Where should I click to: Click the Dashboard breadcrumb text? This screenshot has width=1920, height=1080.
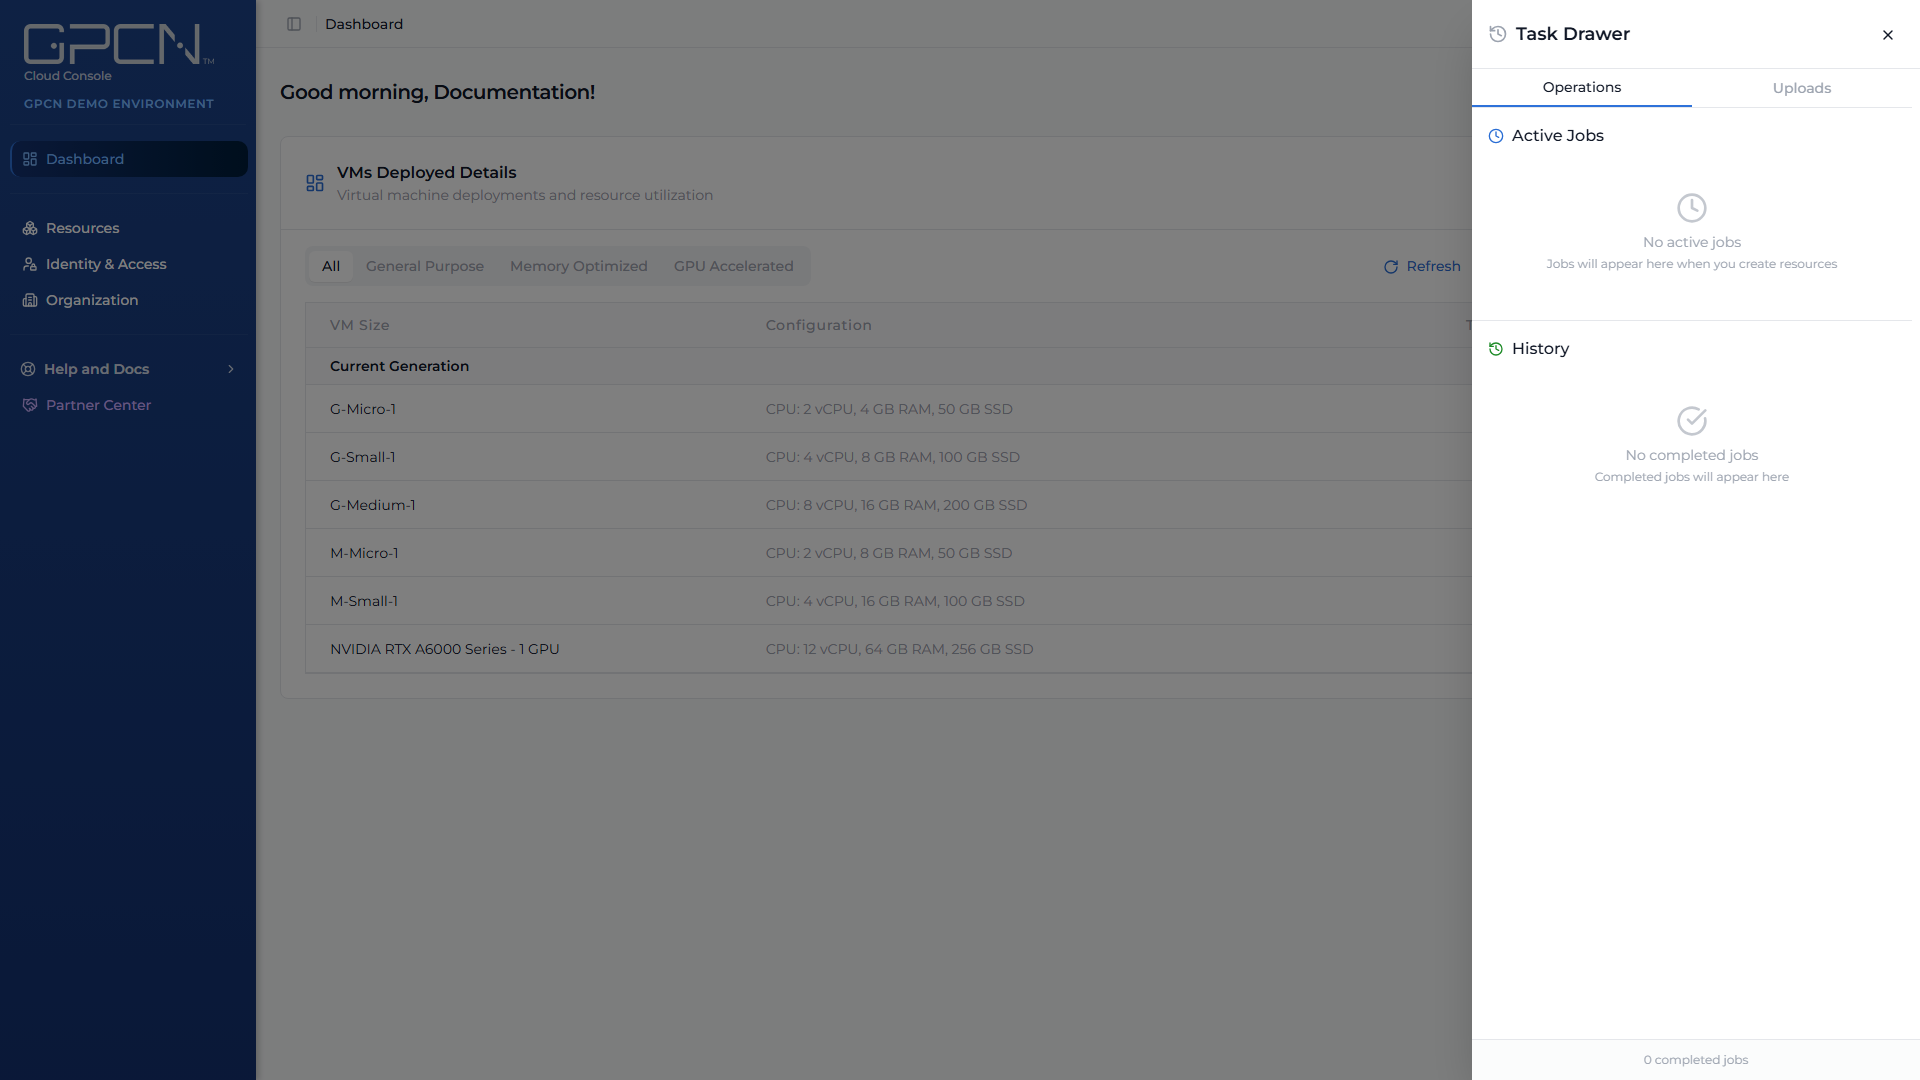click(x=364, y=24)
